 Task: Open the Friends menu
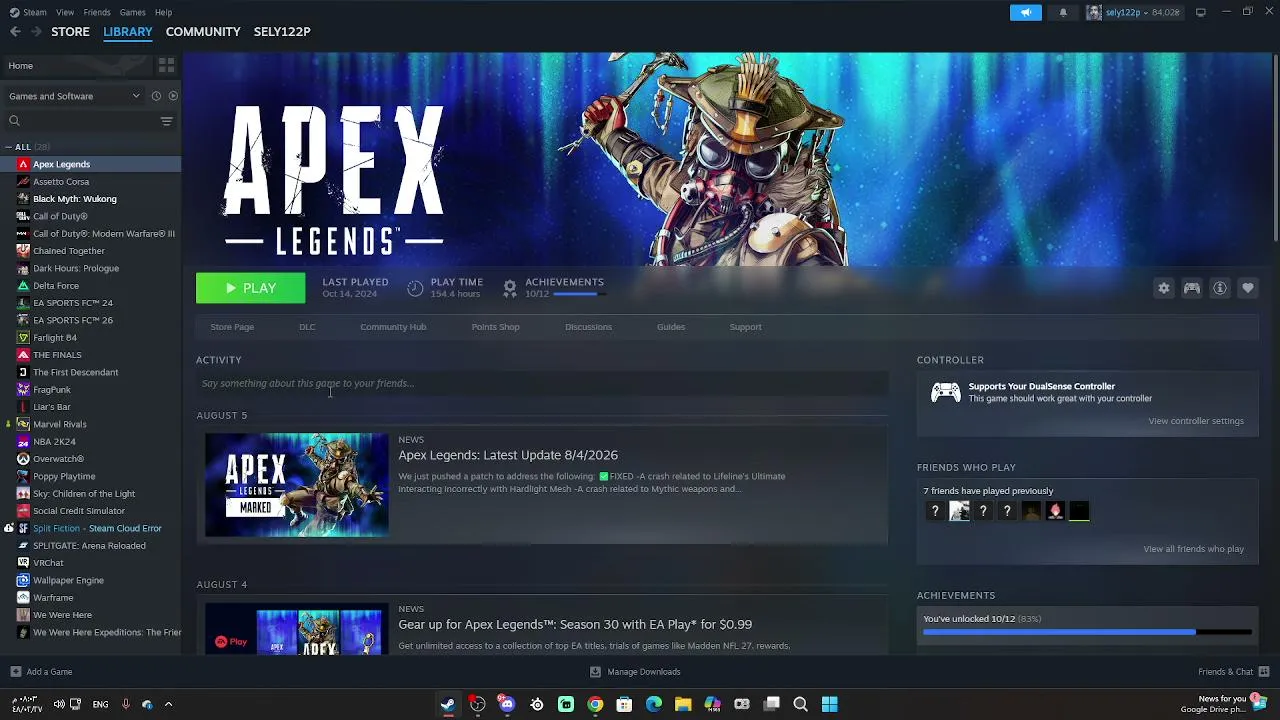tap(97, 12)
